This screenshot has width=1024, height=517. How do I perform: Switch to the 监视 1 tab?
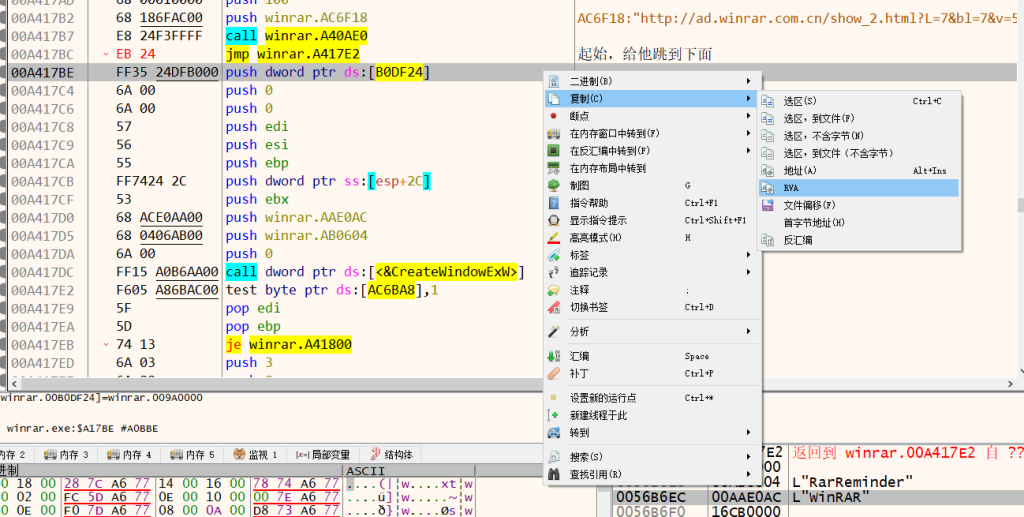pyautogui.click(x=256, y=454)
